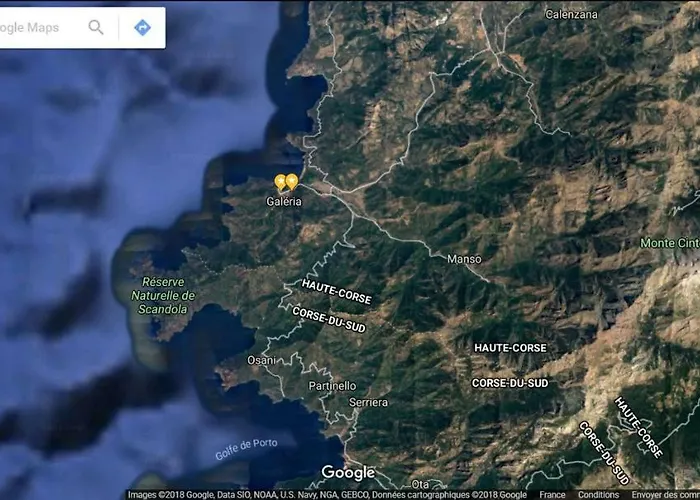Open directions with the blue arrow icon
700x500 pixels.
coord(142,27)
